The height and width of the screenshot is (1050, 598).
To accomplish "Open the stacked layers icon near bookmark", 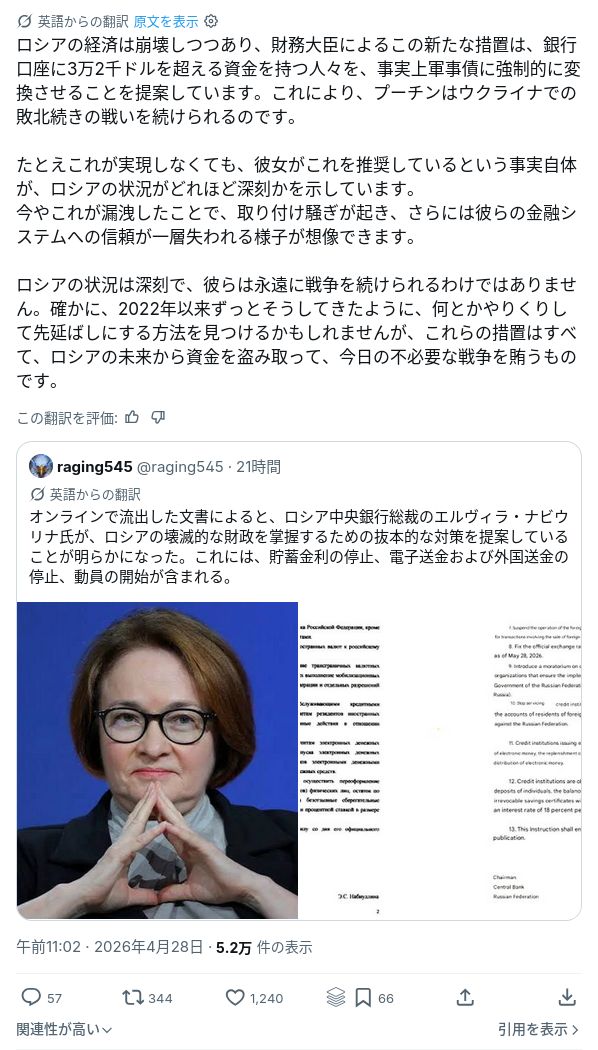I will (x=335, y=998).
